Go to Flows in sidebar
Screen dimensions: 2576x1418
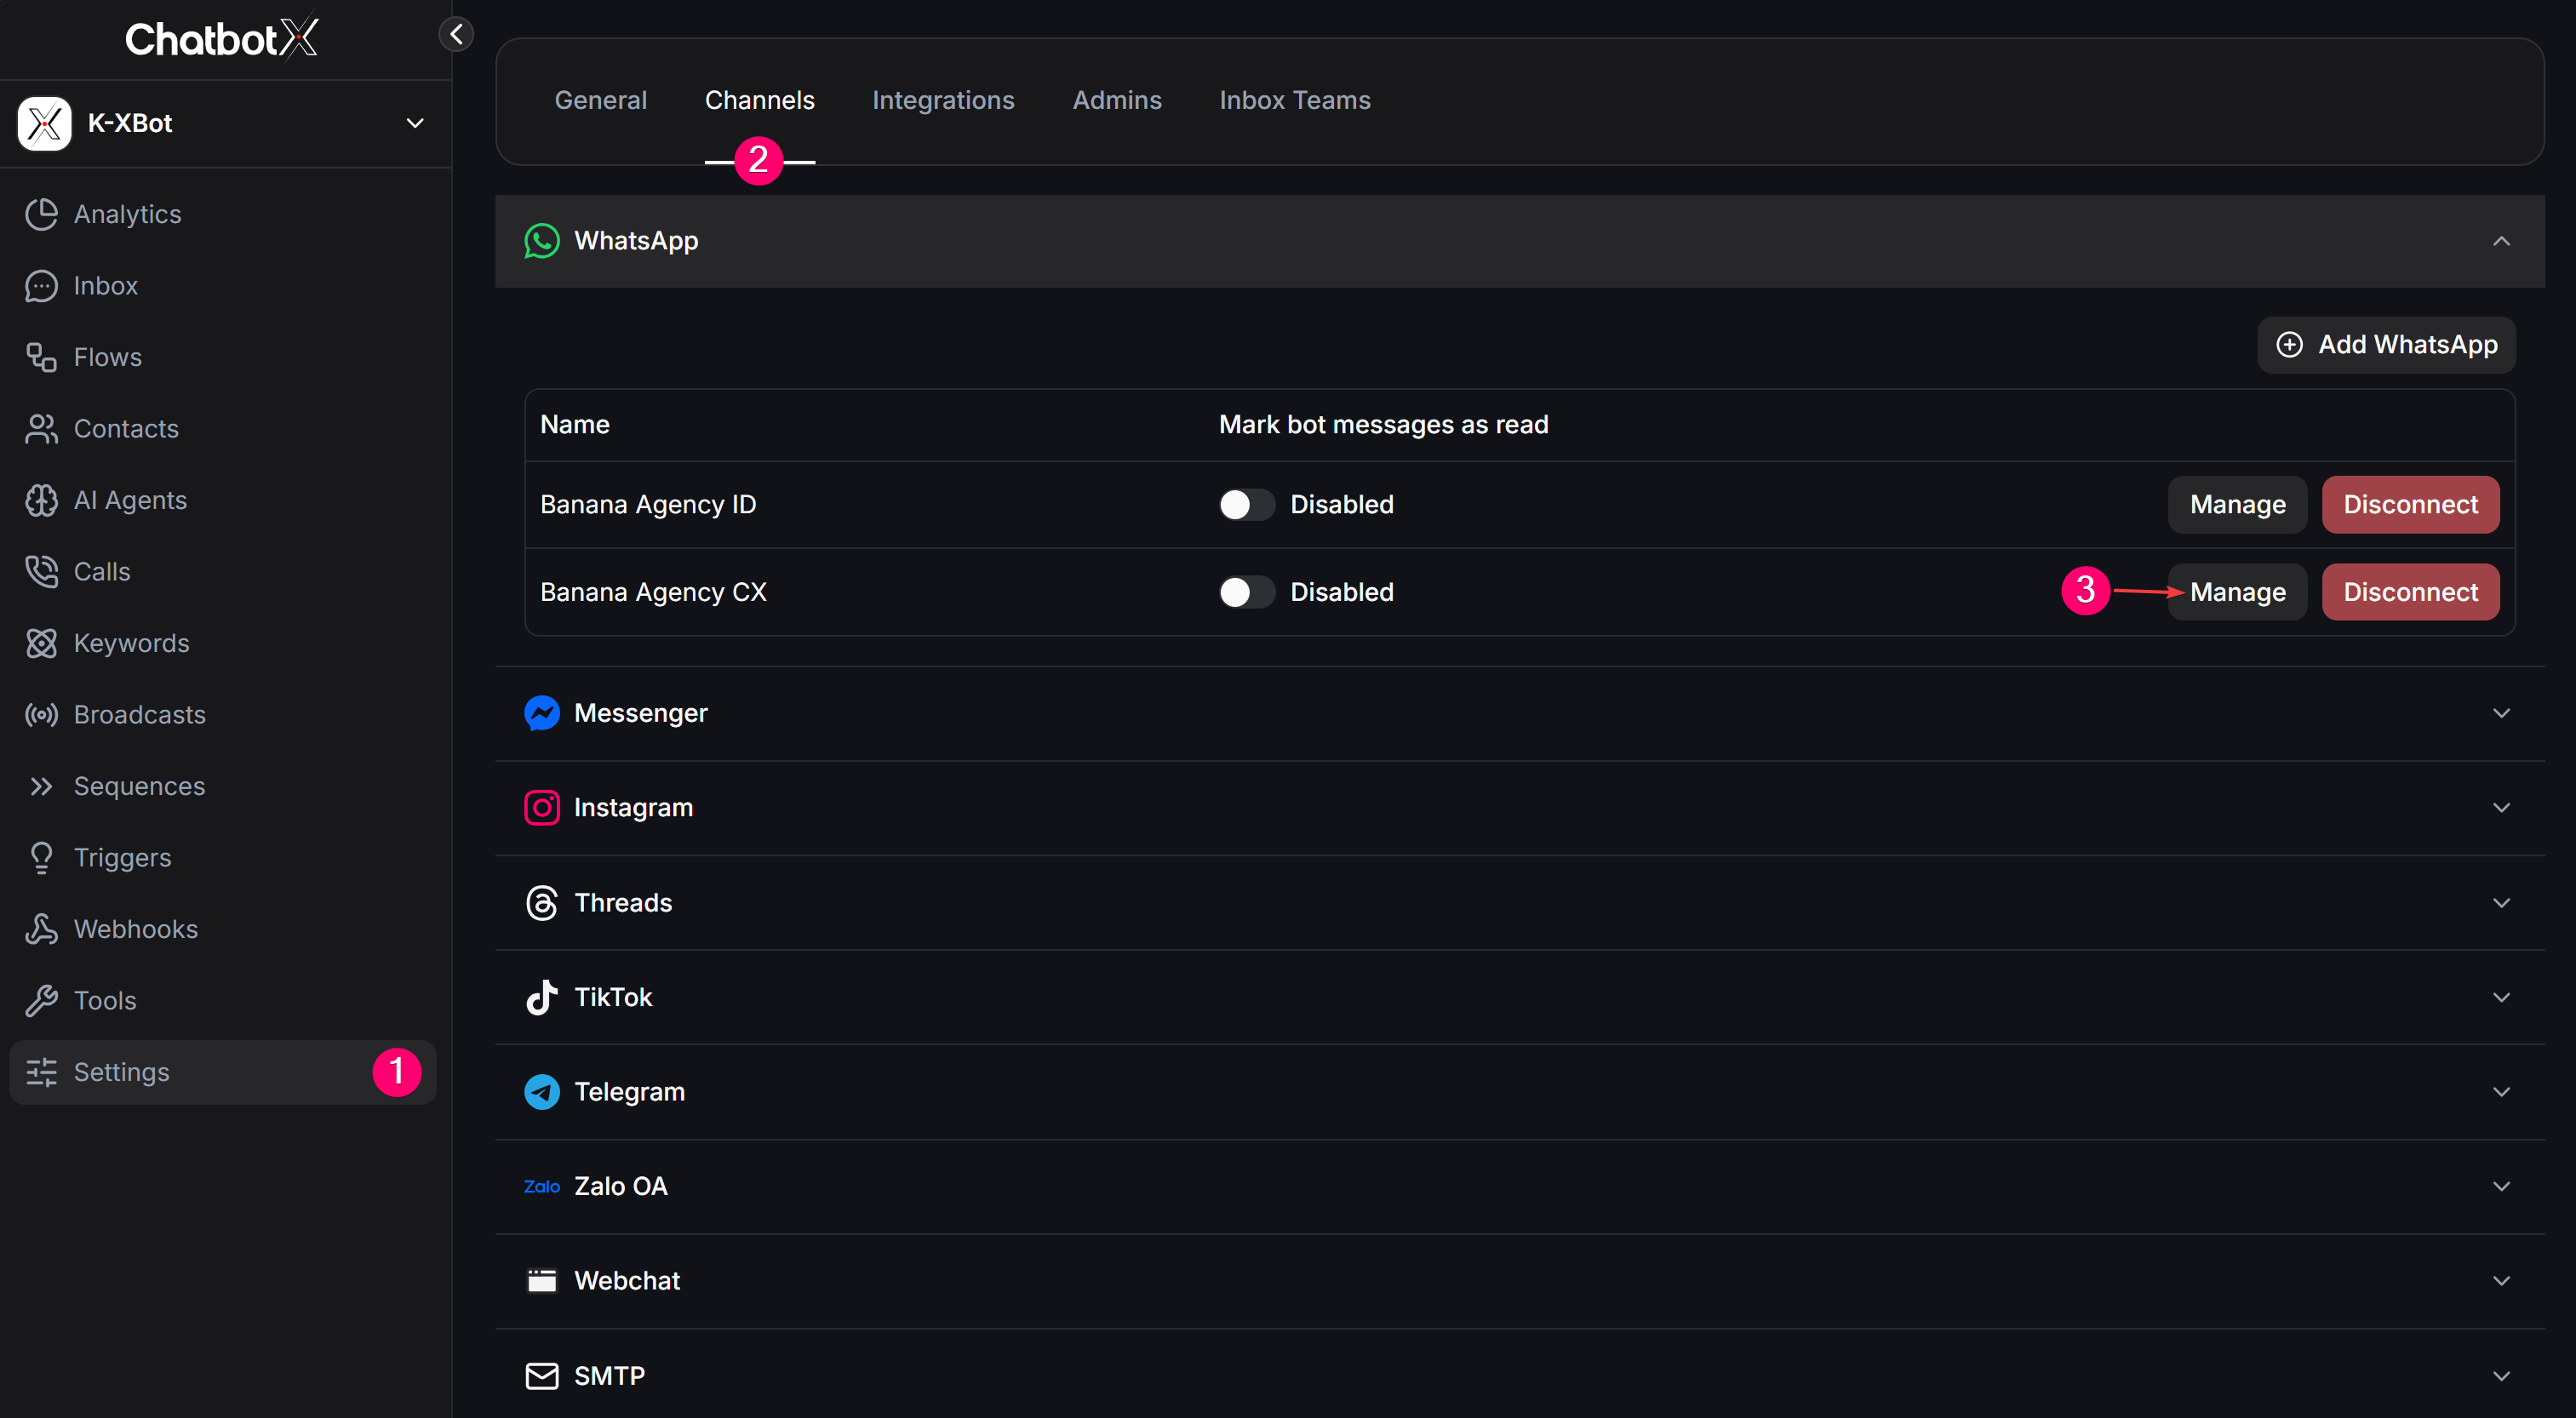pos(224,357)
